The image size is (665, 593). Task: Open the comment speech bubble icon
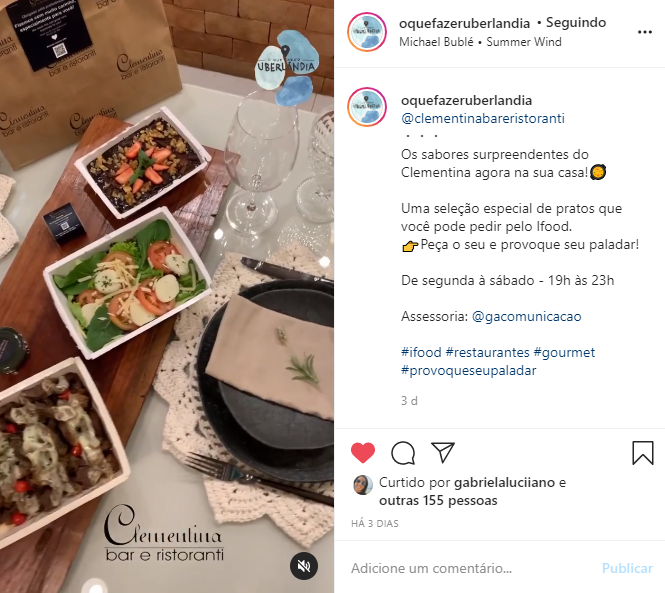click(403, 453)
